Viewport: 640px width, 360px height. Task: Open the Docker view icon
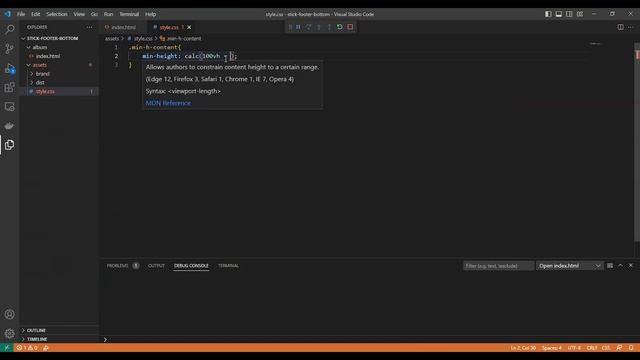[x=9, y=126]
